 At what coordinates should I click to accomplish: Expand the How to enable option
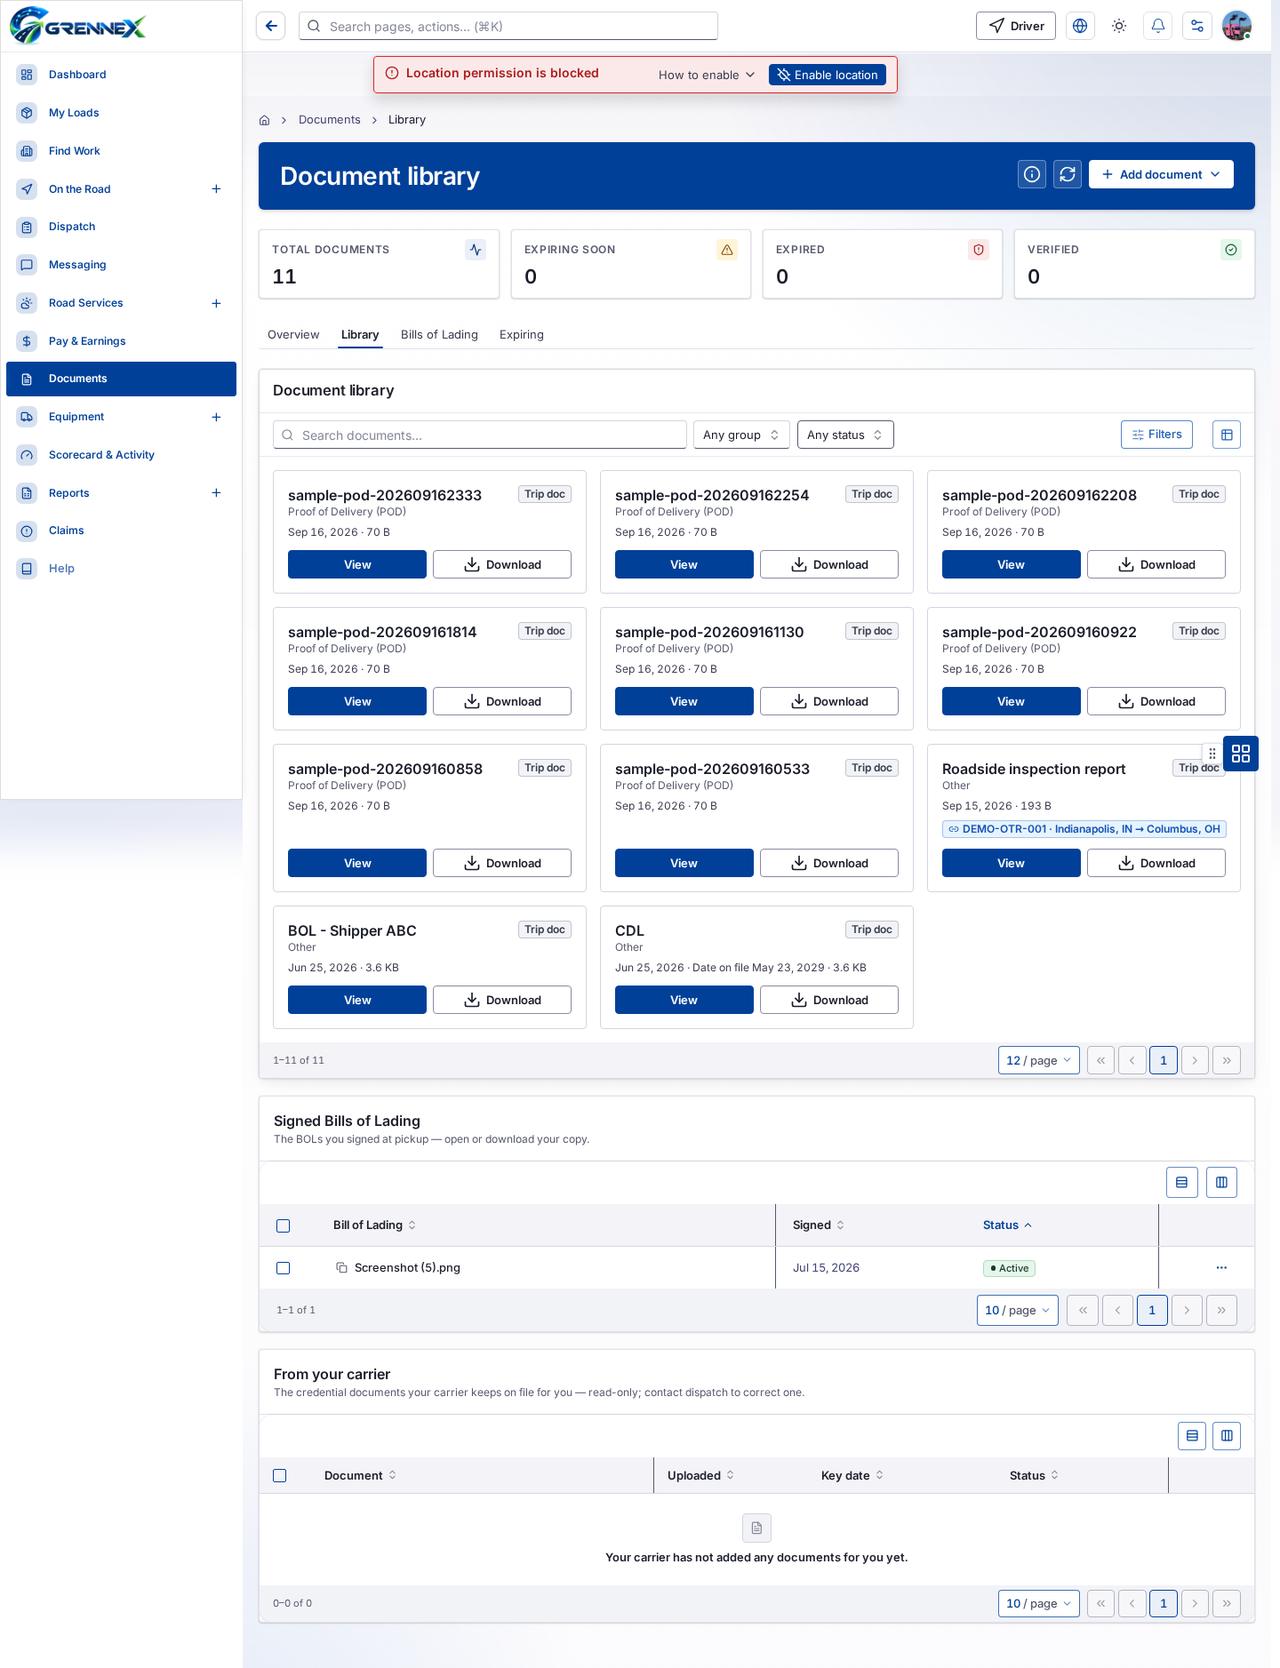tap(707, 75)
